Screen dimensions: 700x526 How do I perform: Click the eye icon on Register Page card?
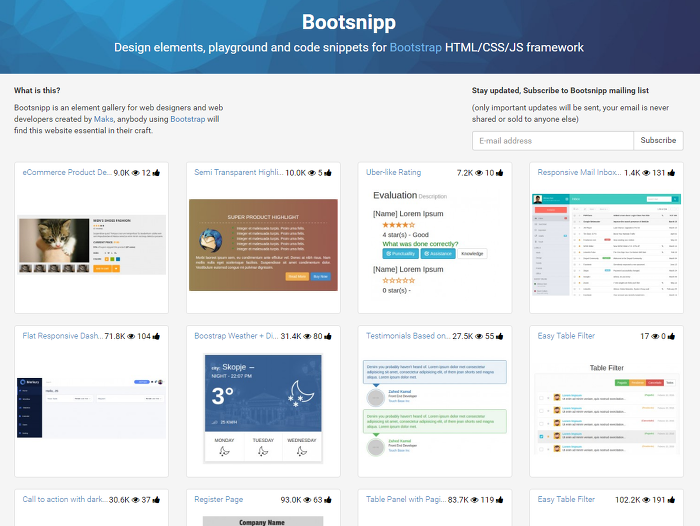(x=307, y=500)
